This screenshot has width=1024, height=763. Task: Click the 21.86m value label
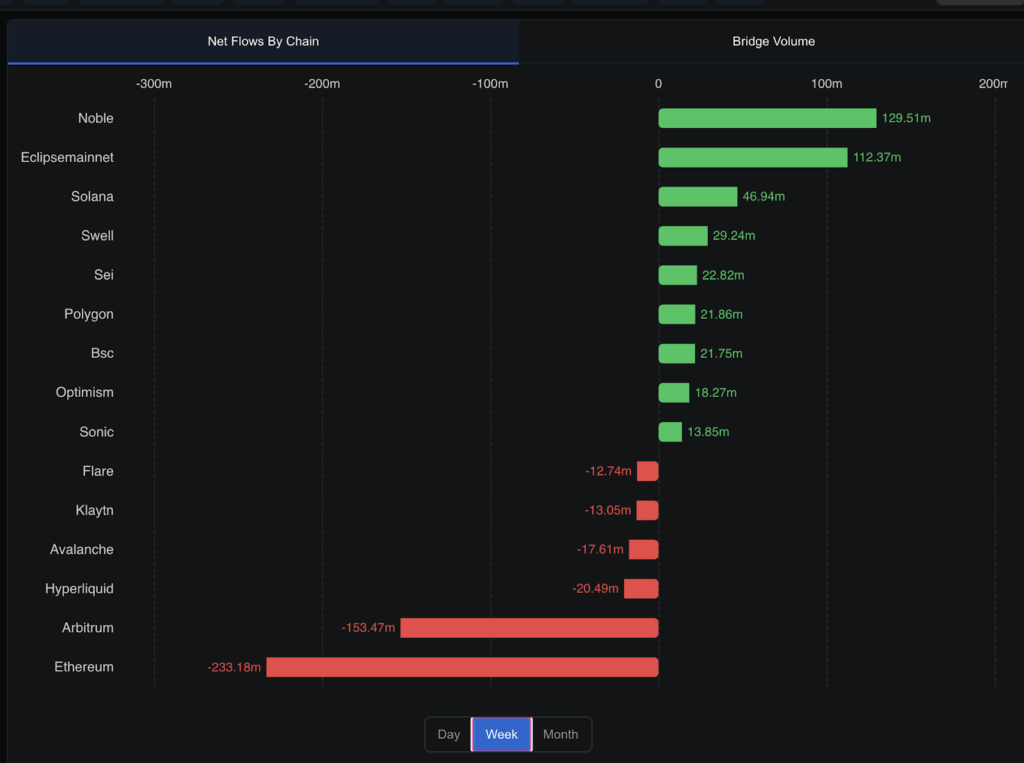722,314
